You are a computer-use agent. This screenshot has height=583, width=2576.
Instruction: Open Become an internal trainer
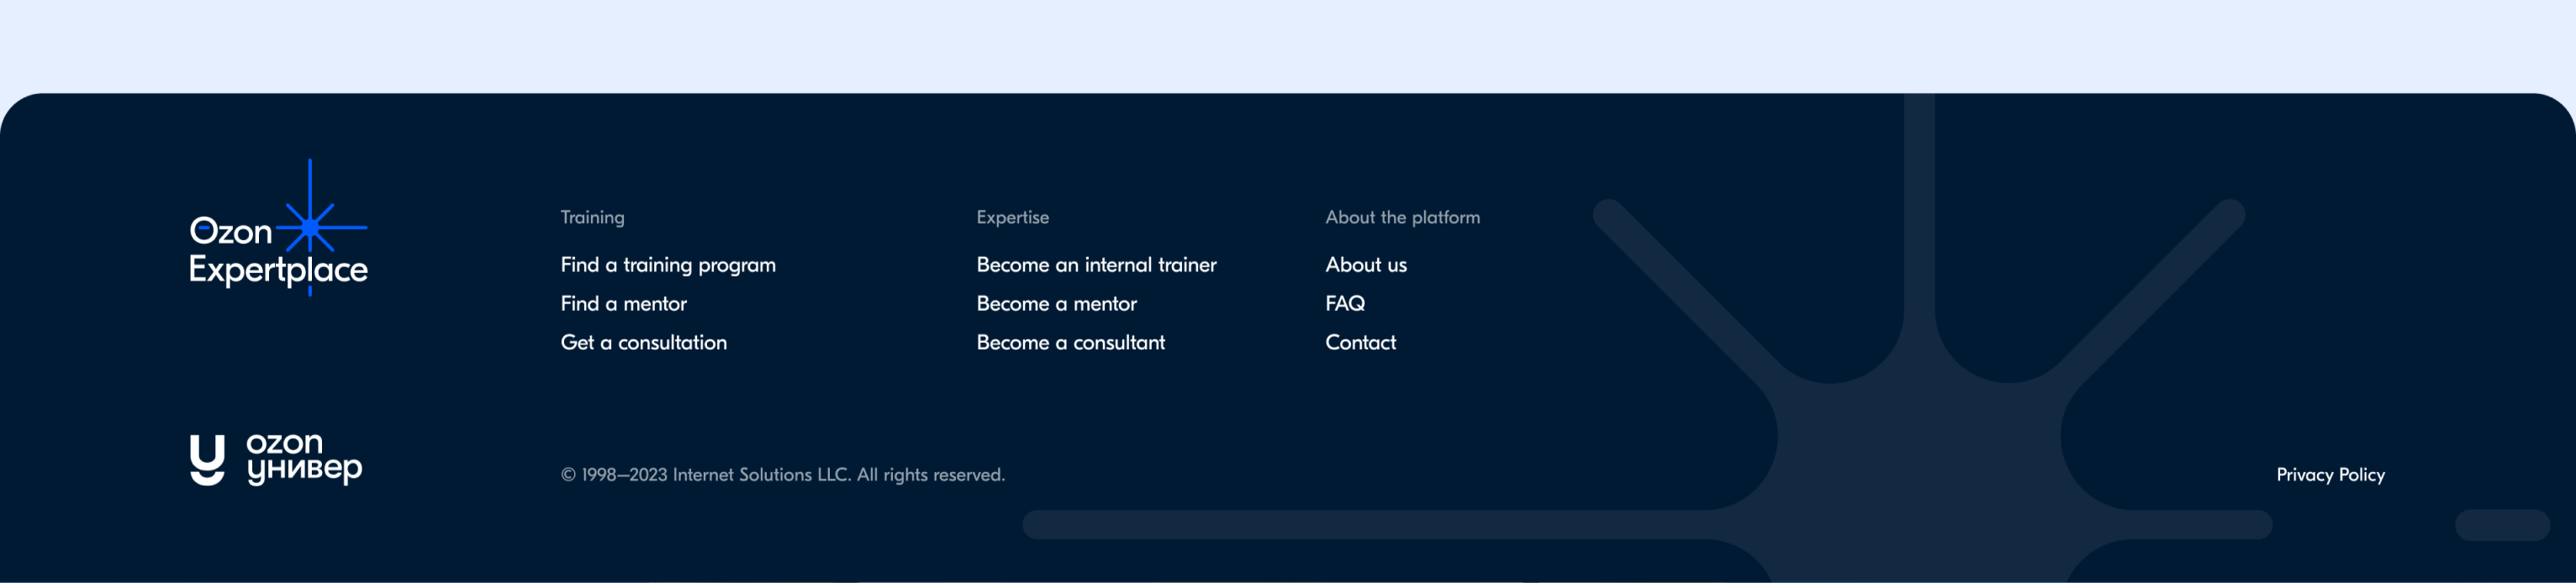(x=1096, y=264)
